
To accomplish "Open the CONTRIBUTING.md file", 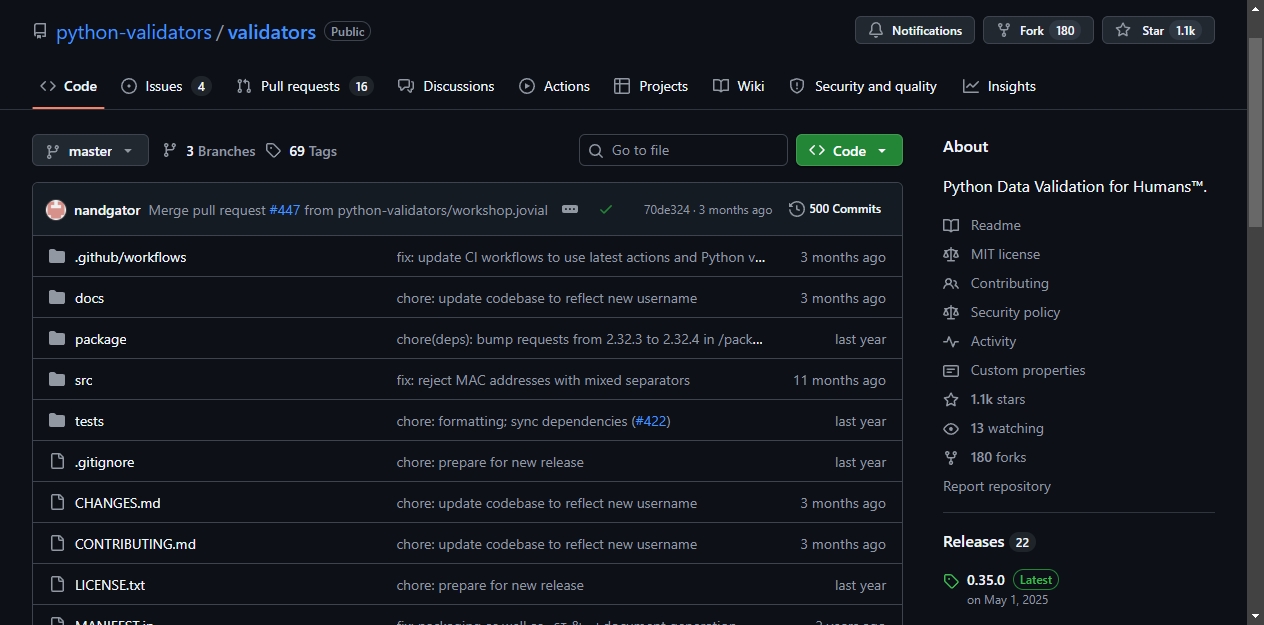I will [135, 544].
